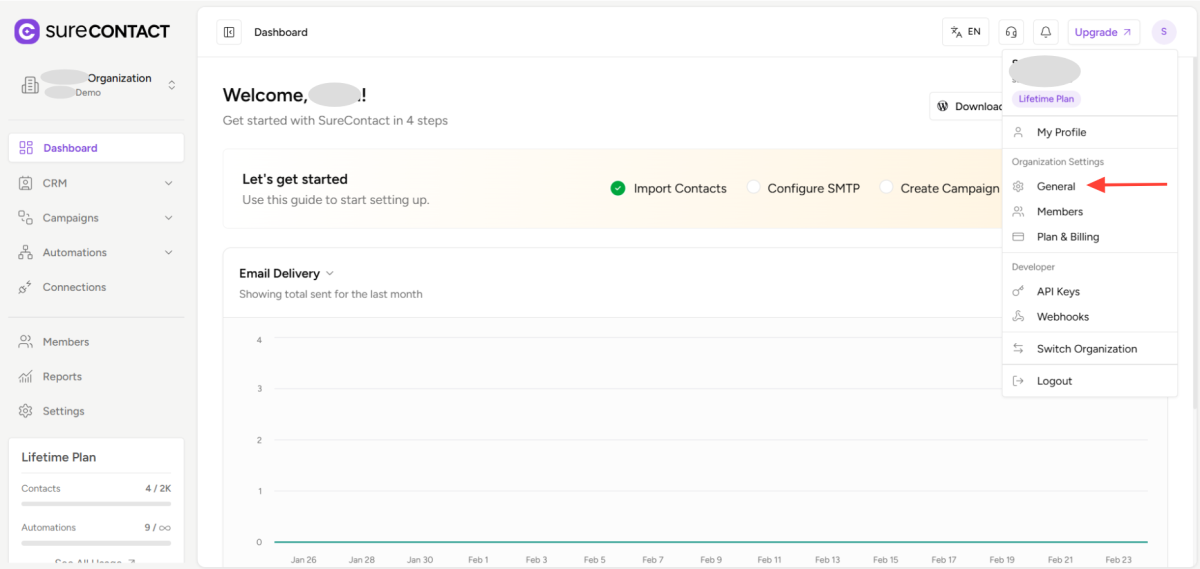Screen dimensions: 1200x569
Task: Click the dropdown Members people icon
Action: point(1018,212)
